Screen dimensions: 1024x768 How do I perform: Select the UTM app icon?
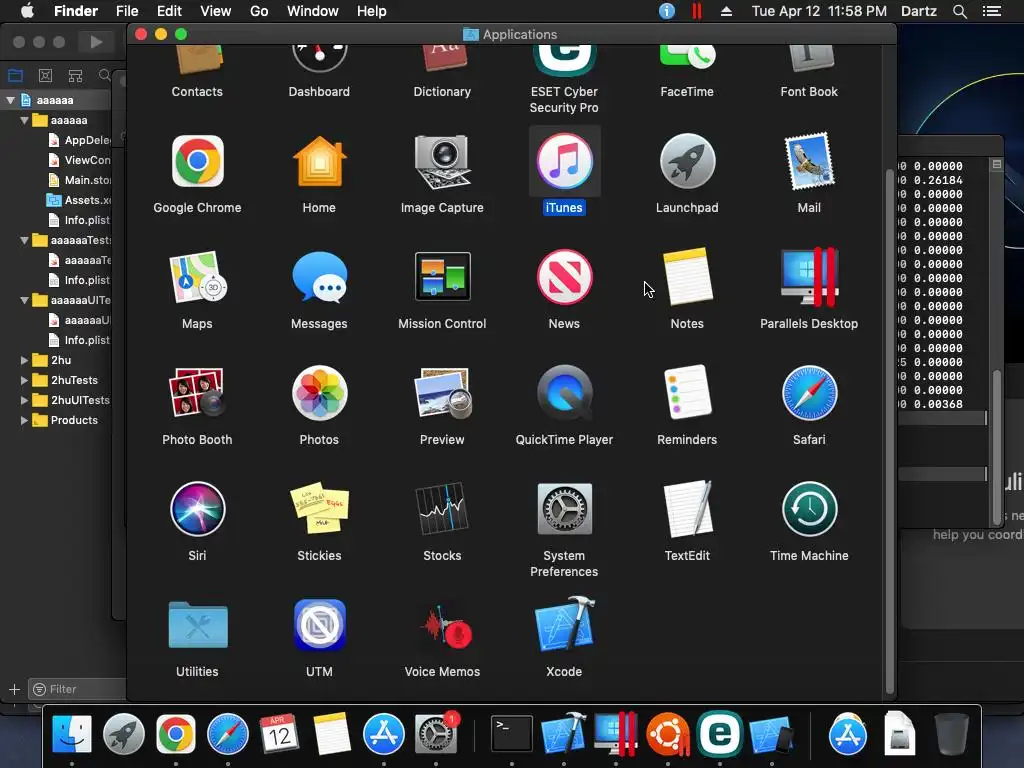pos(319,625)
